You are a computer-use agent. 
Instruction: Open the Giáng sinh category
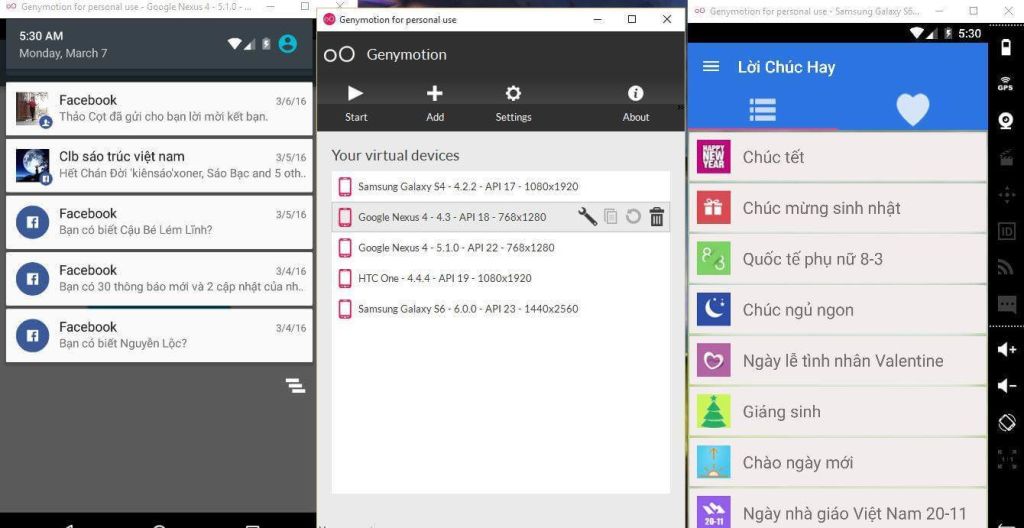[837, 412]
